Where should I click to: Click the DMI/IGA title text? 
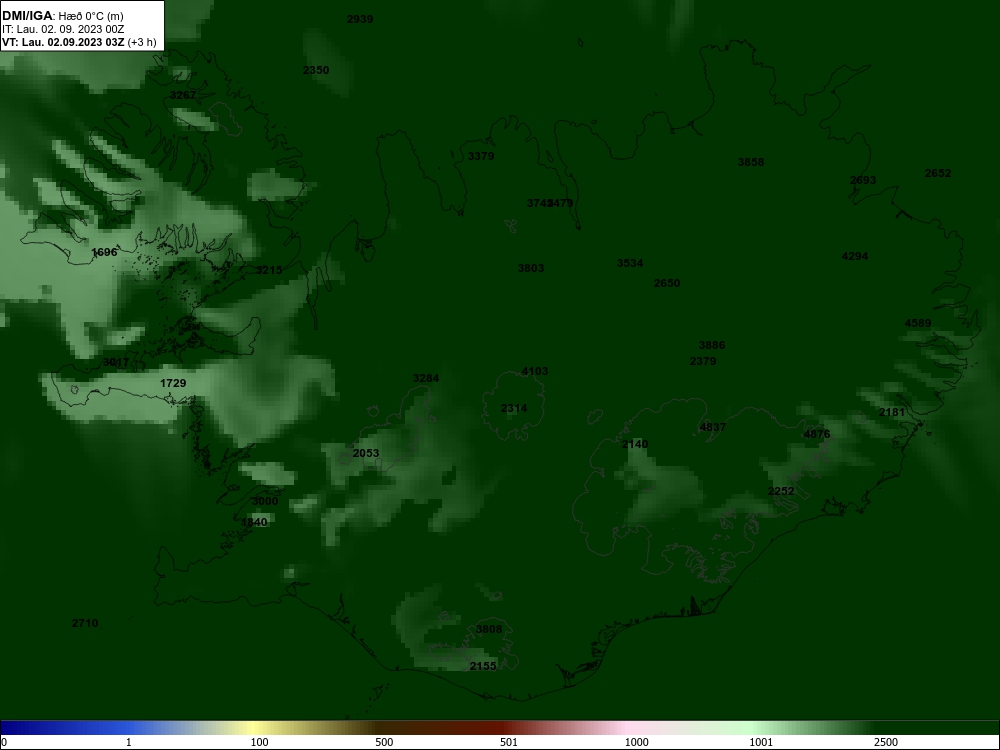[x=27, y=16]
